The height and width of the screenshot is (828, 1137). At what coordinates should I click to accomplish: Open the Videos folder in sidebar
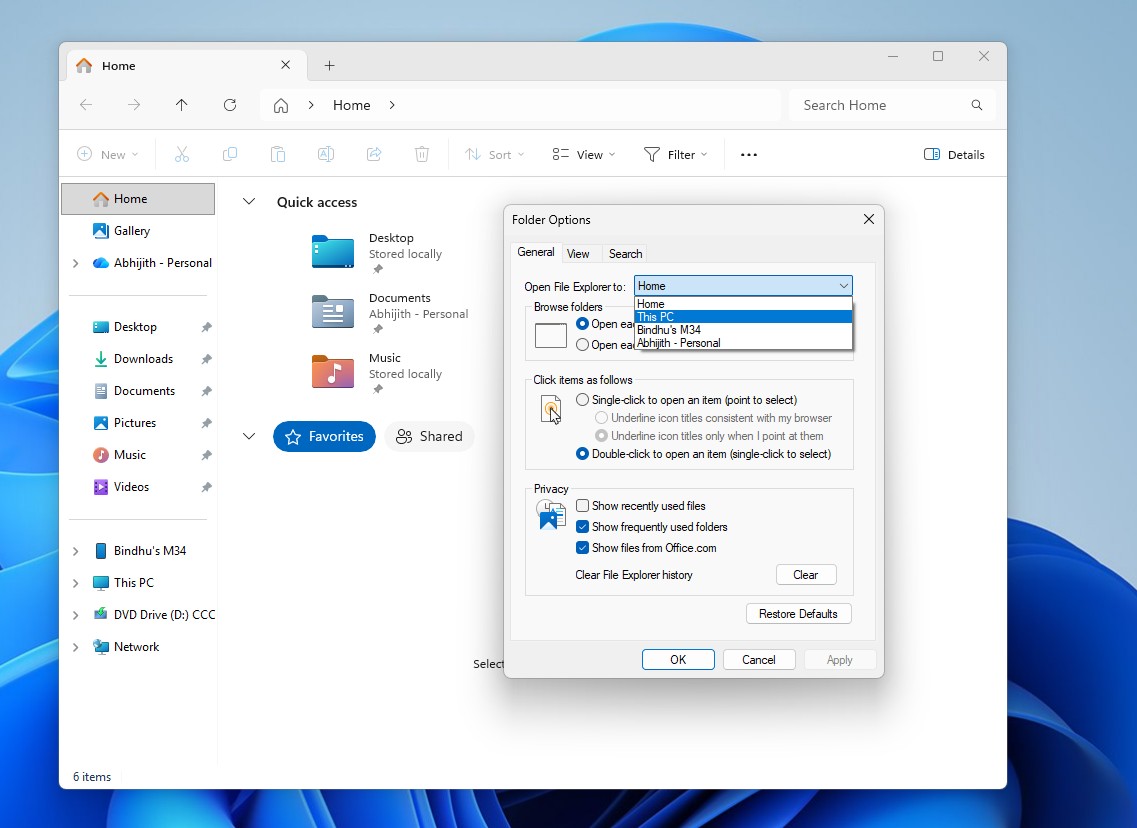131,487
